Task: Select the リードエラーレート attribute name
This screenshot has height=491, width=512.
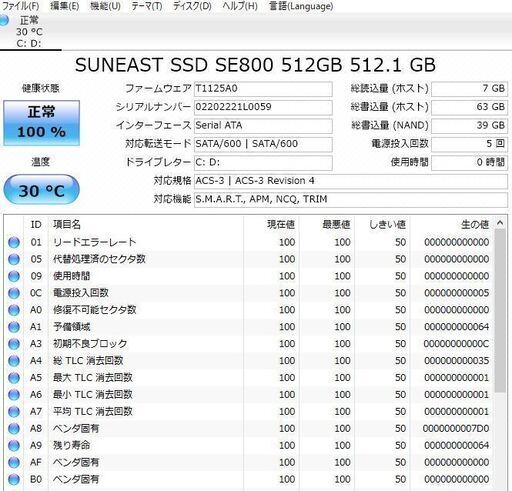Action: point(95,242)
